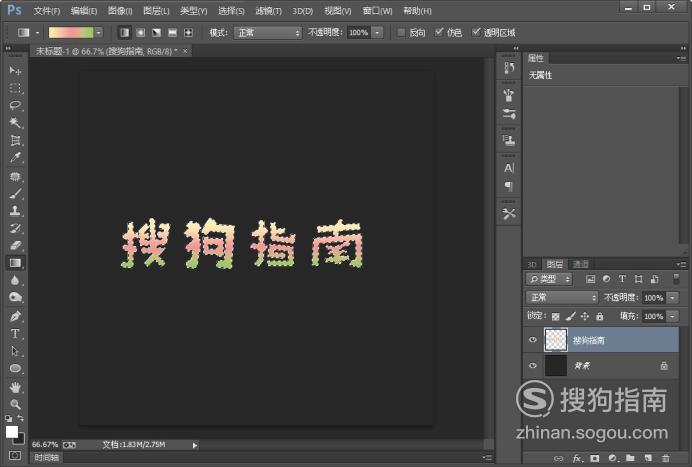The height and width of the screenshot is (467, 692).
Task: Choose diamond gradient style button
Action: (x=188, y=33)
